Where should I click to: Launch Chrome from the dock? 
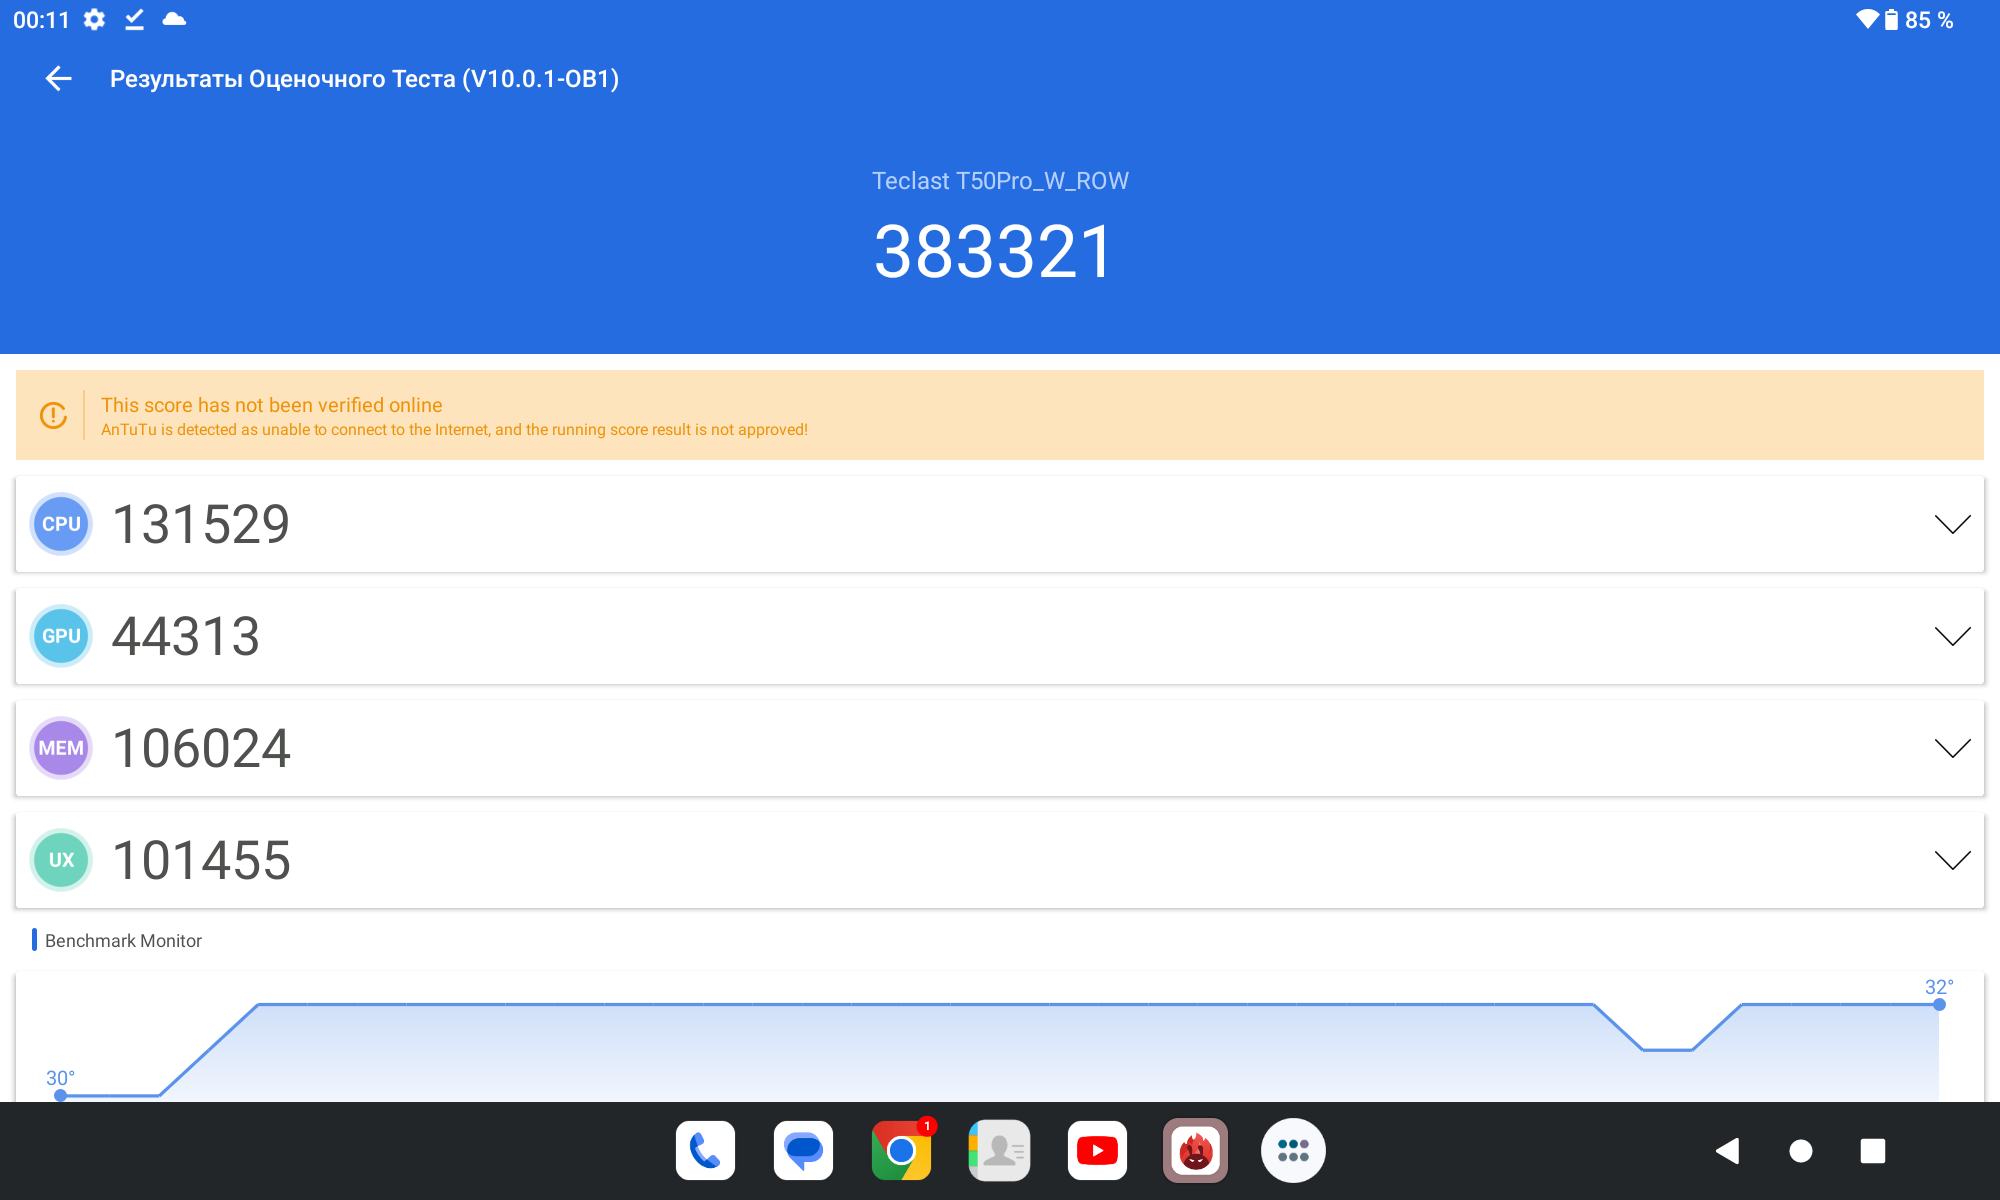point(902,1151)
